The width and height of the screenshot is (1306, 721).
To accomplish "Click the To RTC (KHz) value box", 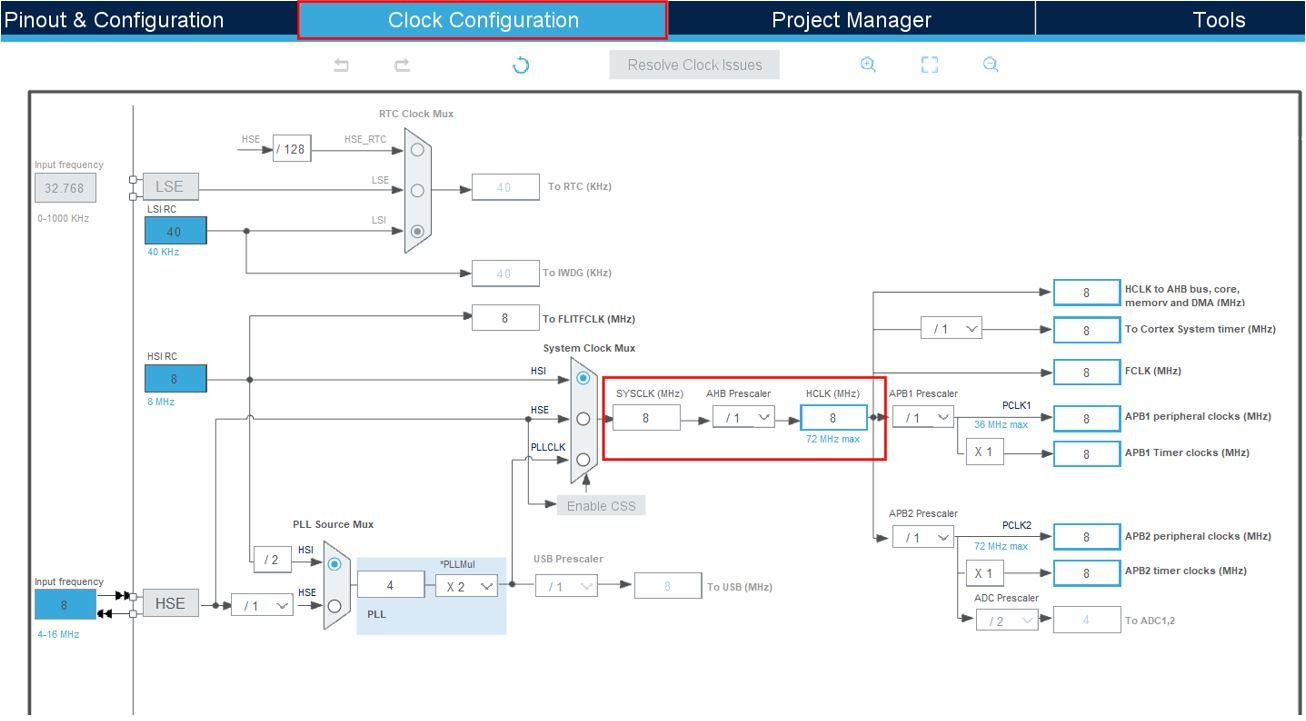I will pyautogui.click(x=505, y=187).
